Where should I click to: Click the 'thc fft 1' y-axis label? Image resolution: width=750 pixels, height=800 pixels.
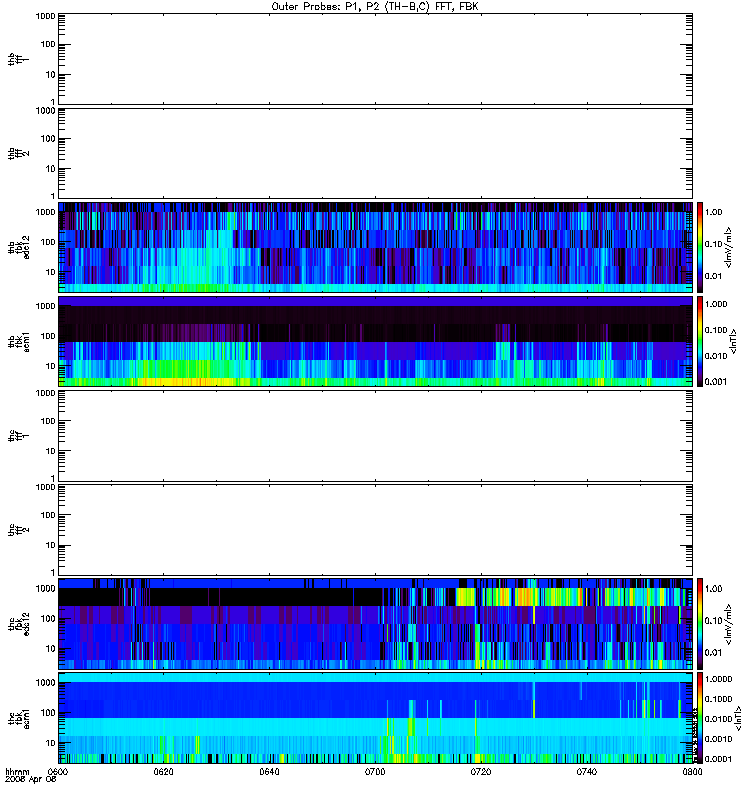point(18,436)
